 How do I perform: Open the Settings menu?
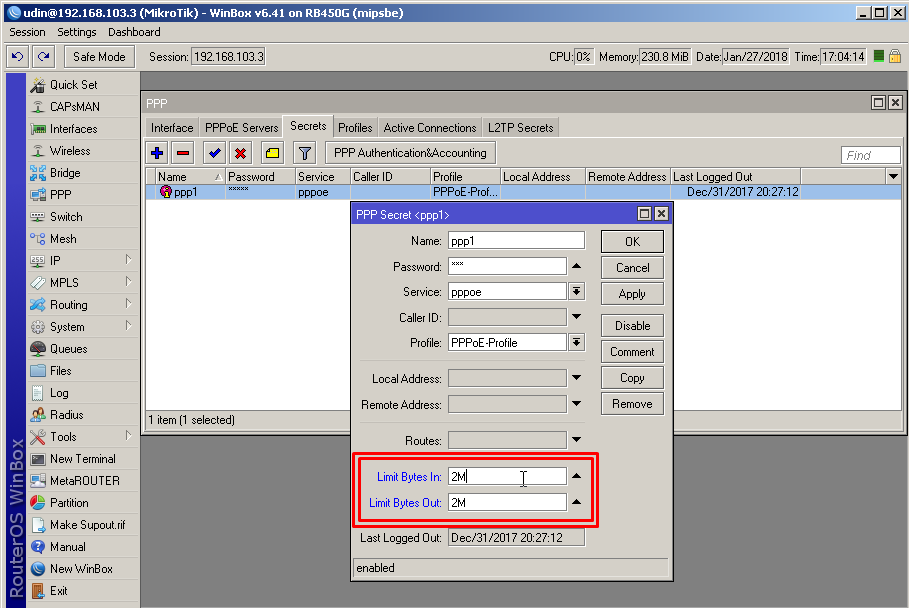tap(77, 32)
